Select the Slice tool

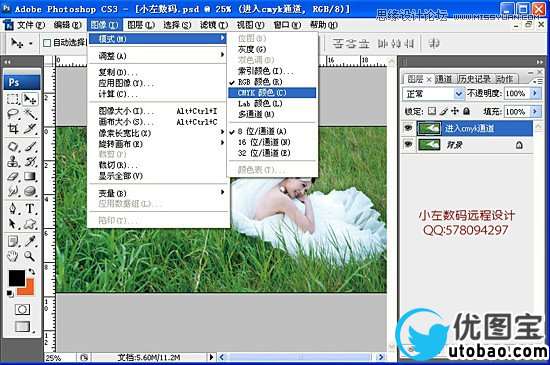pyautogui.click(x=30, y=129)
